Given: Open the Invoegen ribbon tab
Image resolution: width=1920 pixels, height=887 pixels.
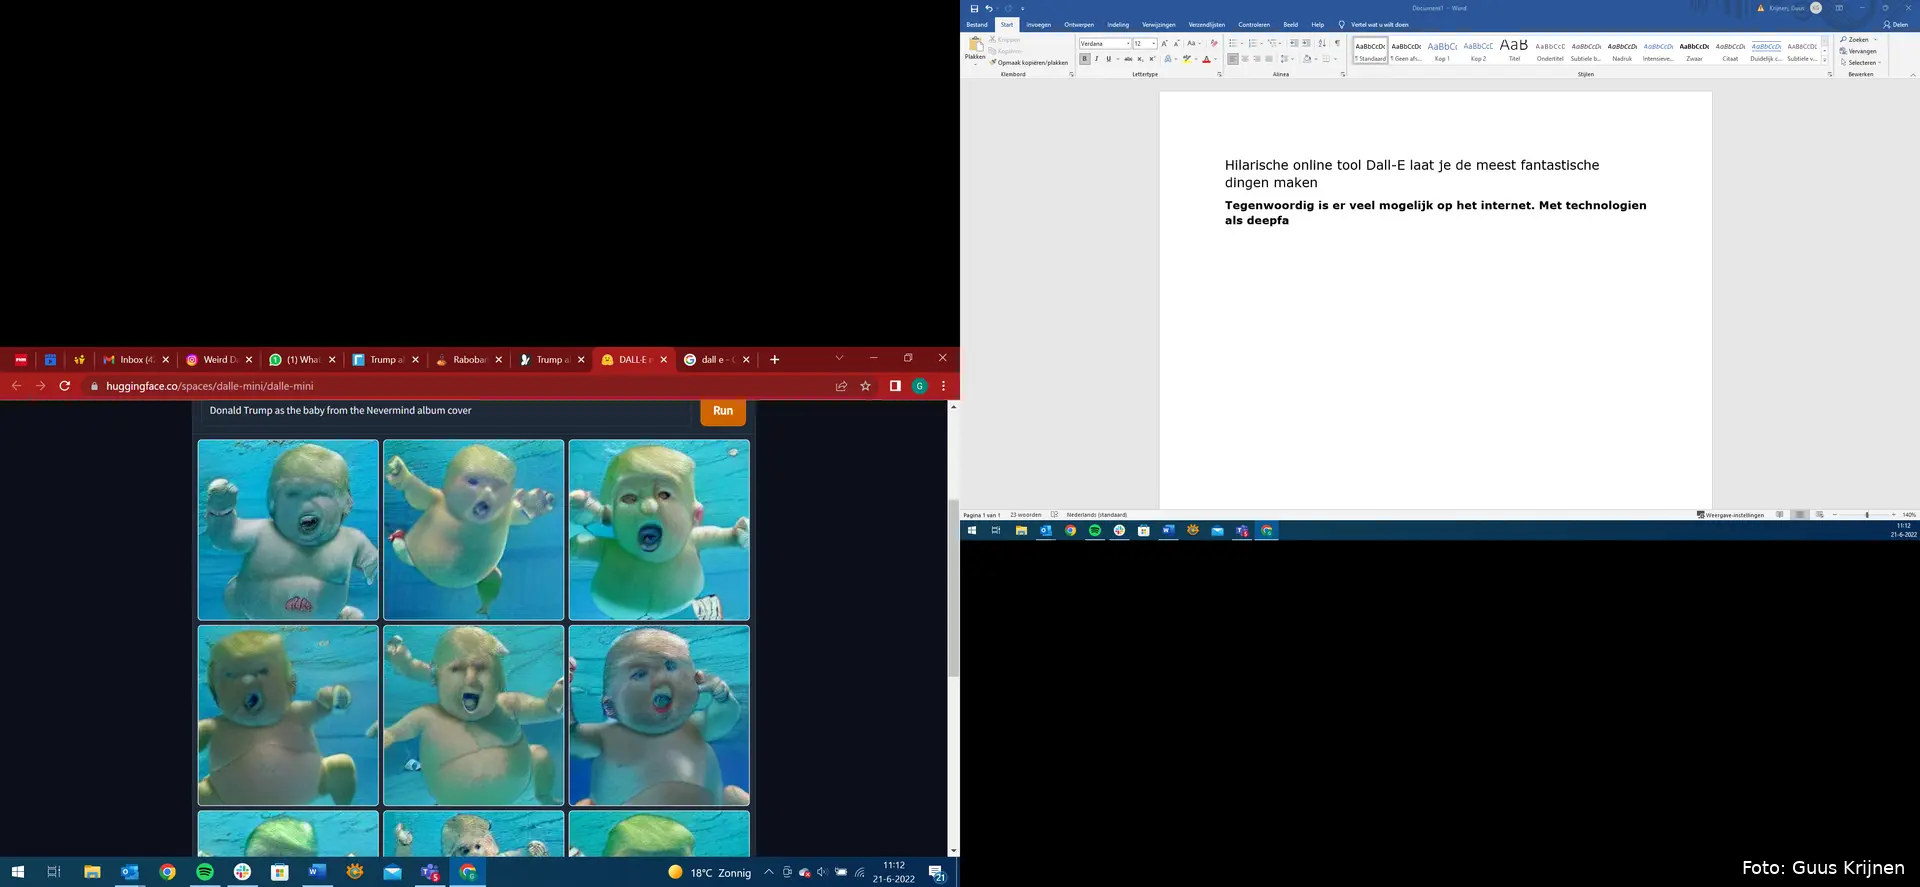Looking at the screenshot, I should click(x=1038, y=25).
